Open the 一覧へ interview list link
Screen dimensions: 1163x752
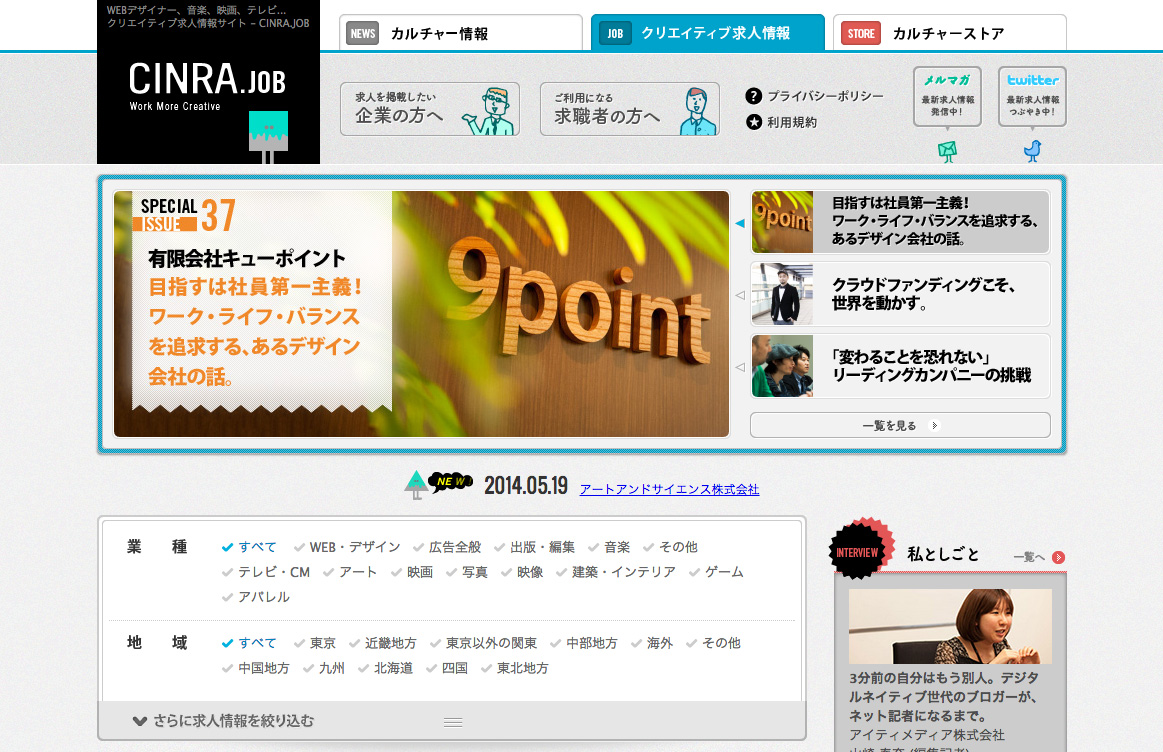(1029, 557)
